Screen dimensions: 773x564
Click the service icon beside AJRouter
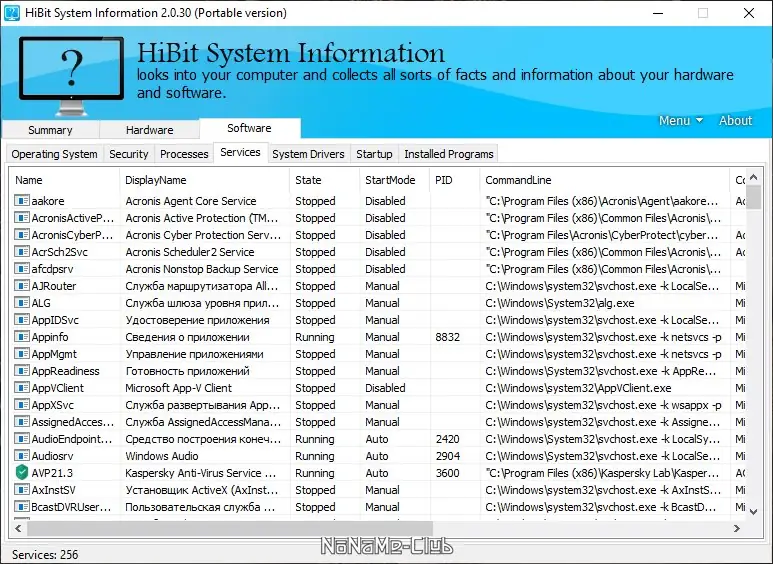pos(22,286)
